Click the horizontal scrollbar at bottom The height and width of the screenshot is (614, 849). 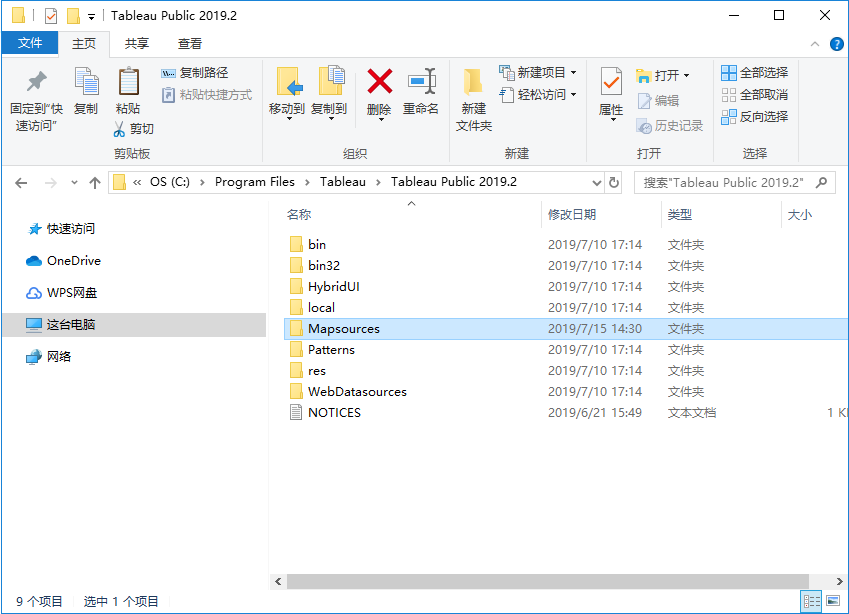click(x=546, y=581)
